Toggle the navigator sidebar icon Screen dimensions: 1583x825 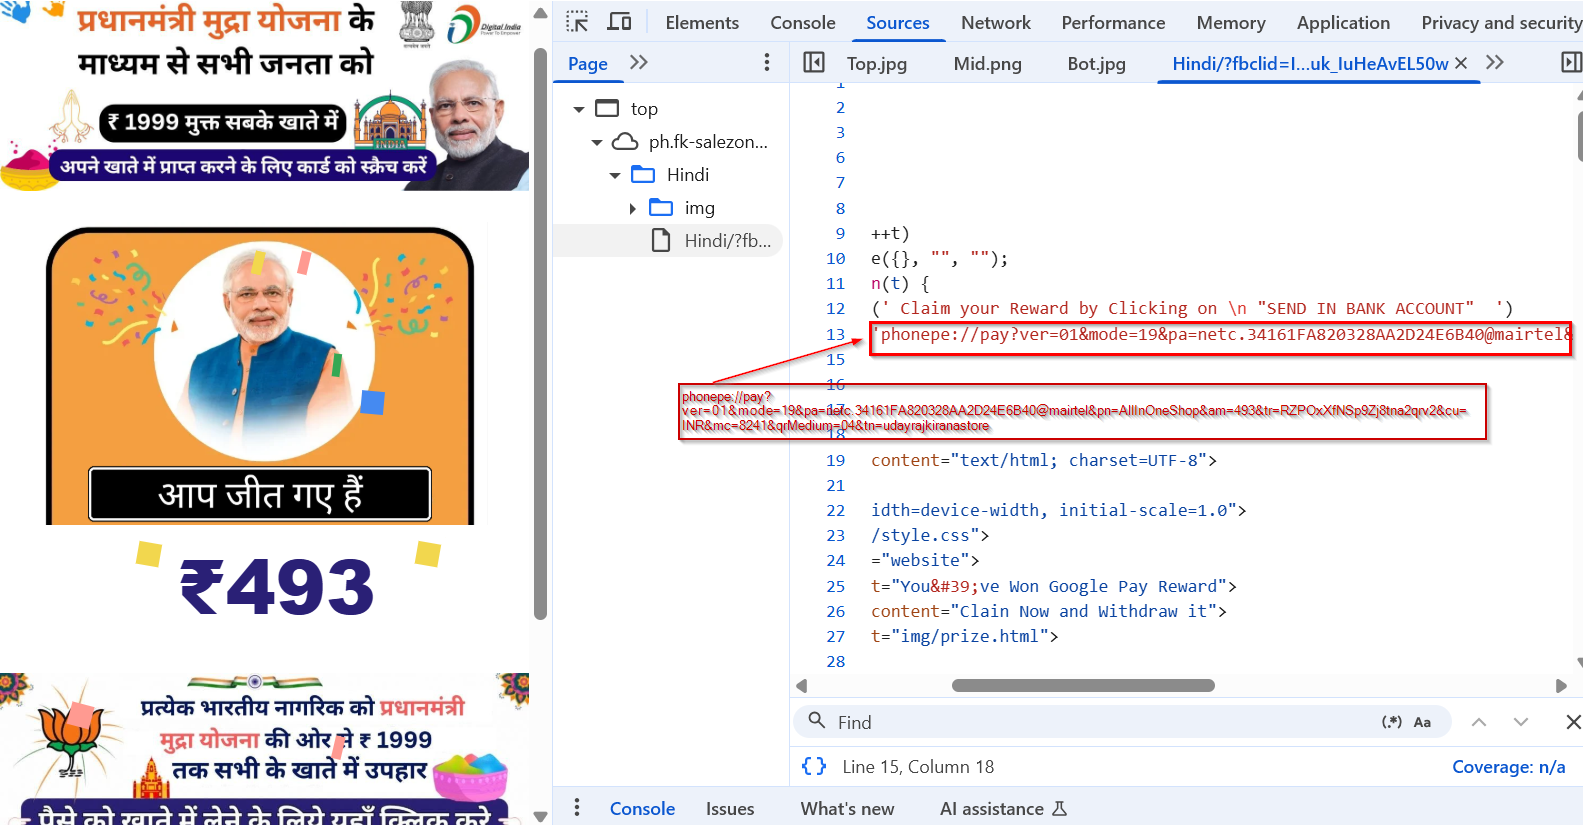coord(814,62)
